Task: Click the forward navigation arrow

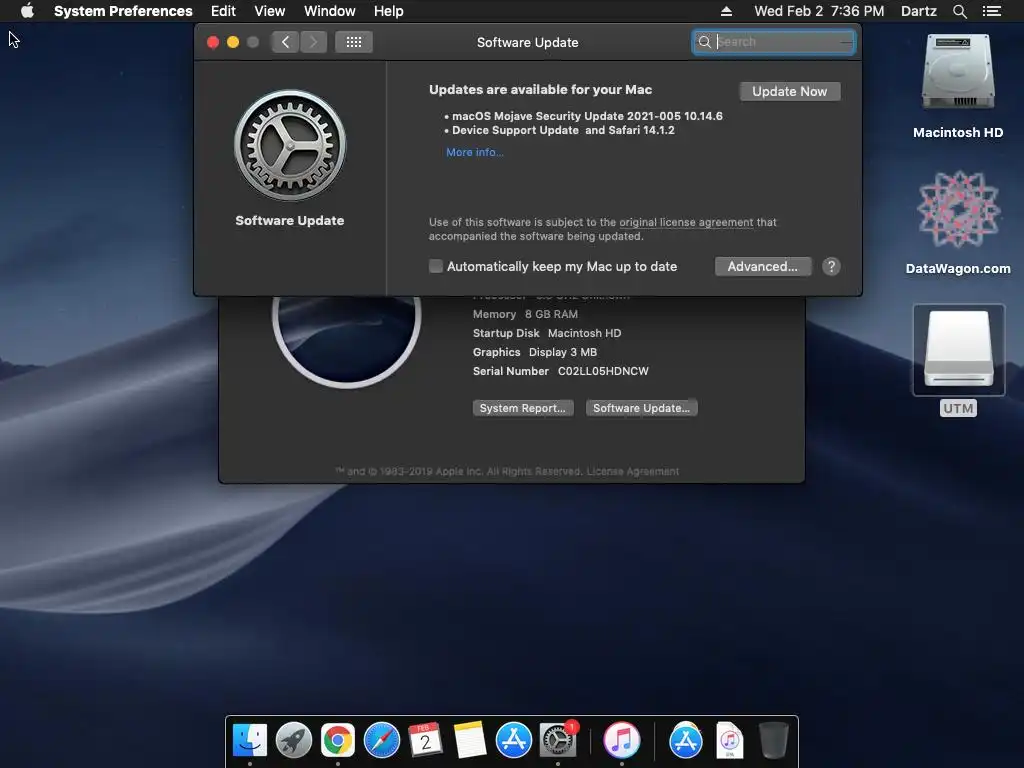Action: click(x=313, y=42)
